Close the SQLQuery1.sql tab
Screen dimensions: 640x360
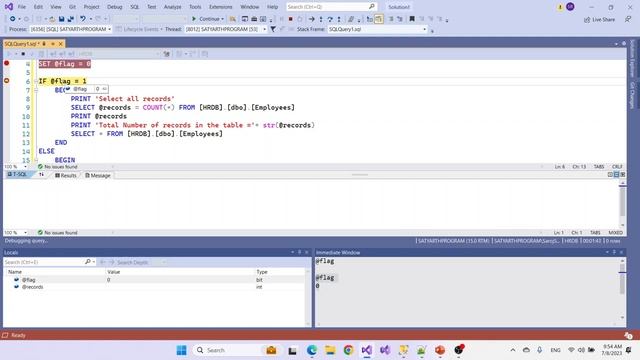coord(60,44)
